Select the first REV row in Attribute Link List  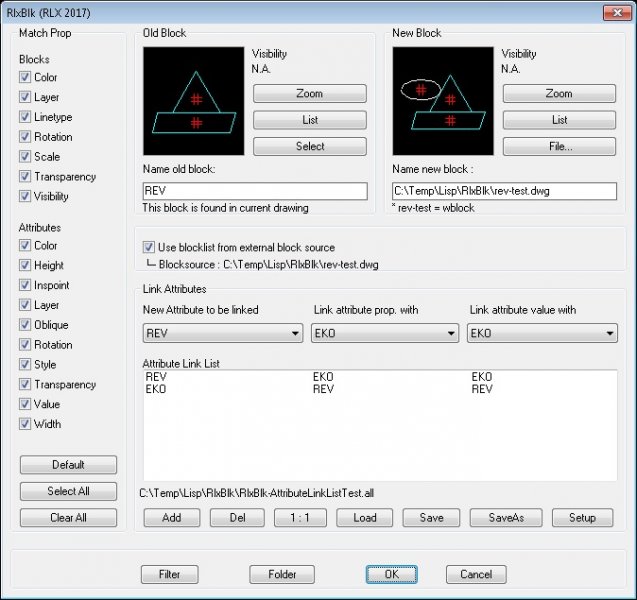click(156, 376)
